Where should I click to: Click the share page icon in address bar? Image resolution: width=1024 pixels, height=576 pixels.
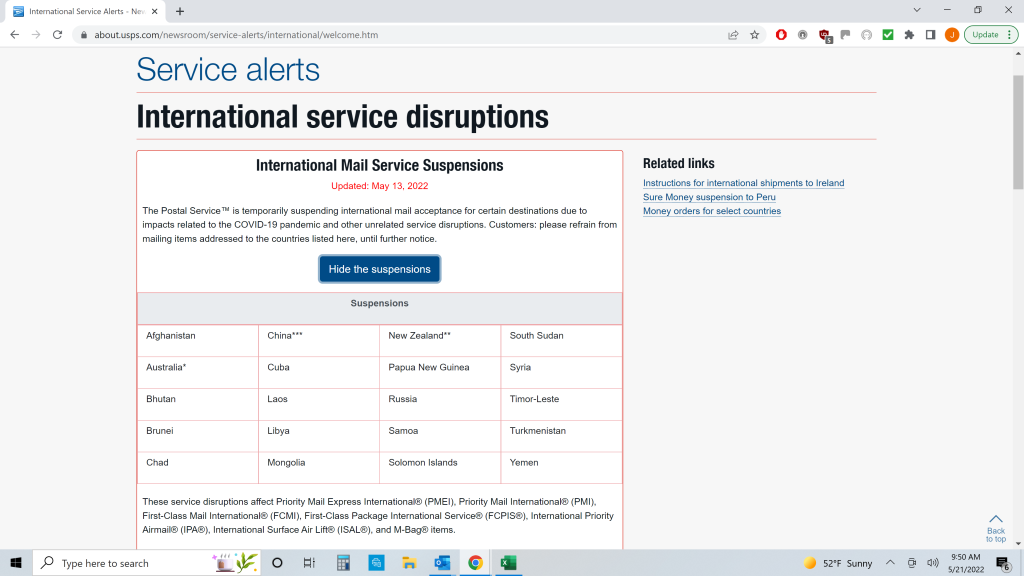pos(733,34)
